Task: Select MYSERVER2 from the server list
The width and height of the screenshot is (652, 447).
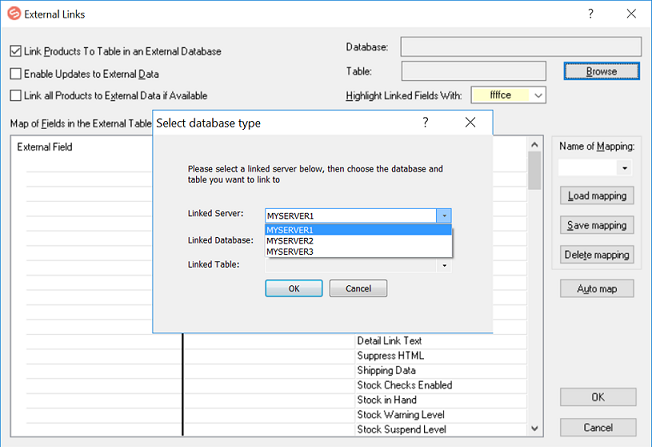Action: [x=290, y=241]
